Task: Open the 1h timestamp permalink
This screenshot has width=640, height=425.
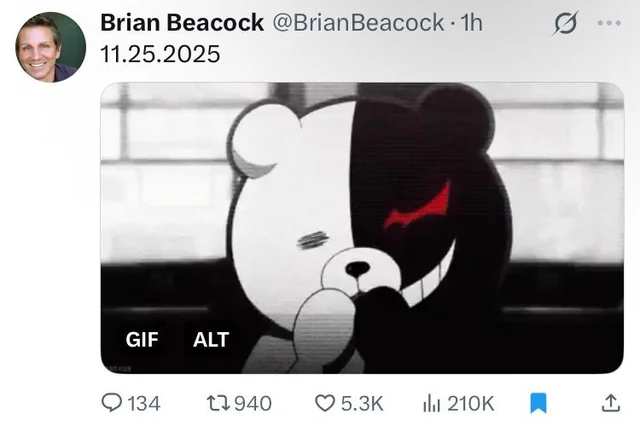Action: [471, 22]
